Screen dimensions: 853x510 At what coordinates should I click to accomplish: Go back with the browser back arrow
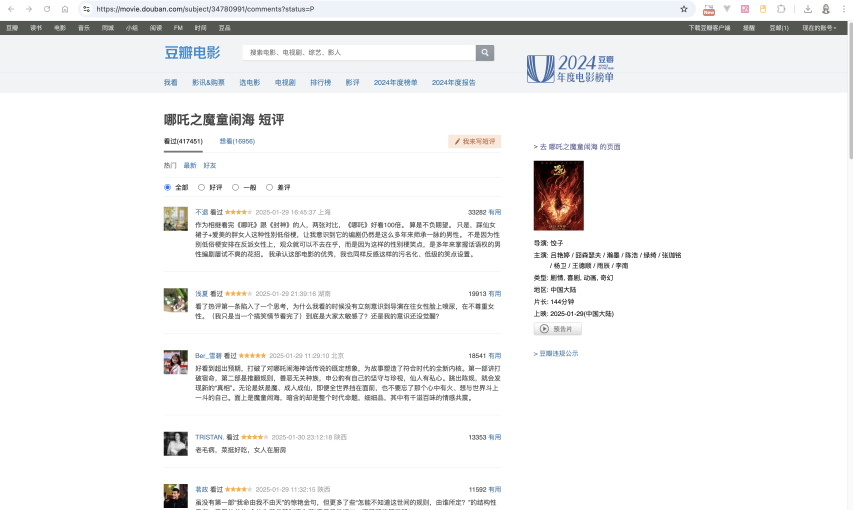point(11,9)
